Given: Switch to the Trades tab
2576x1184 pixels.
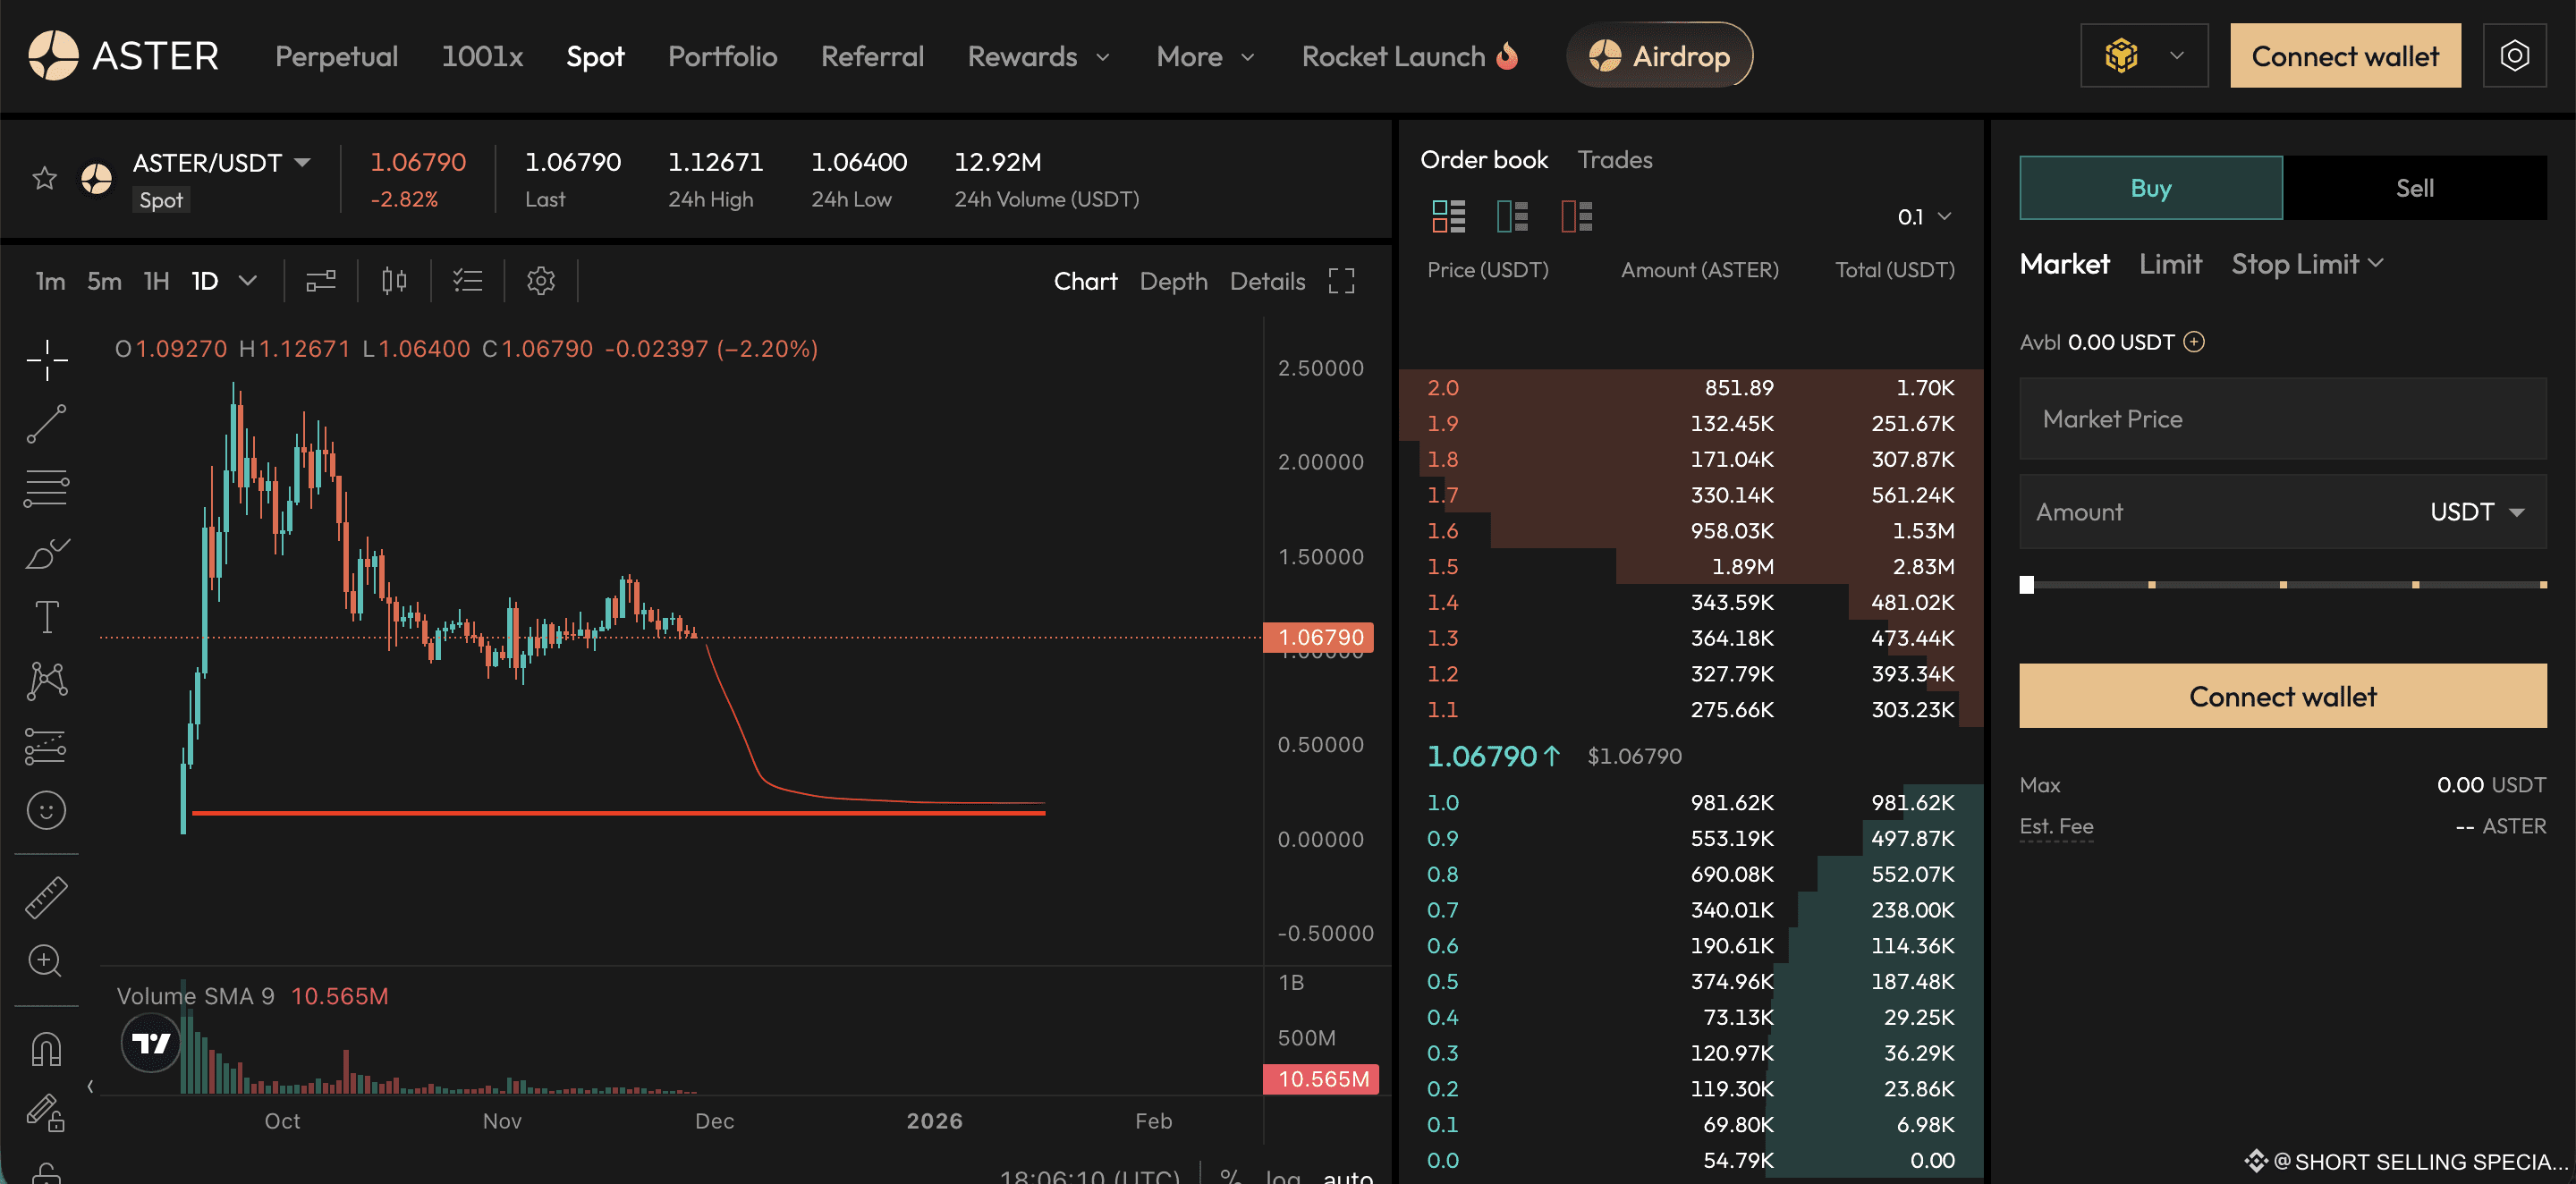Looking at the screenshot, I should tap(1614, 160).
